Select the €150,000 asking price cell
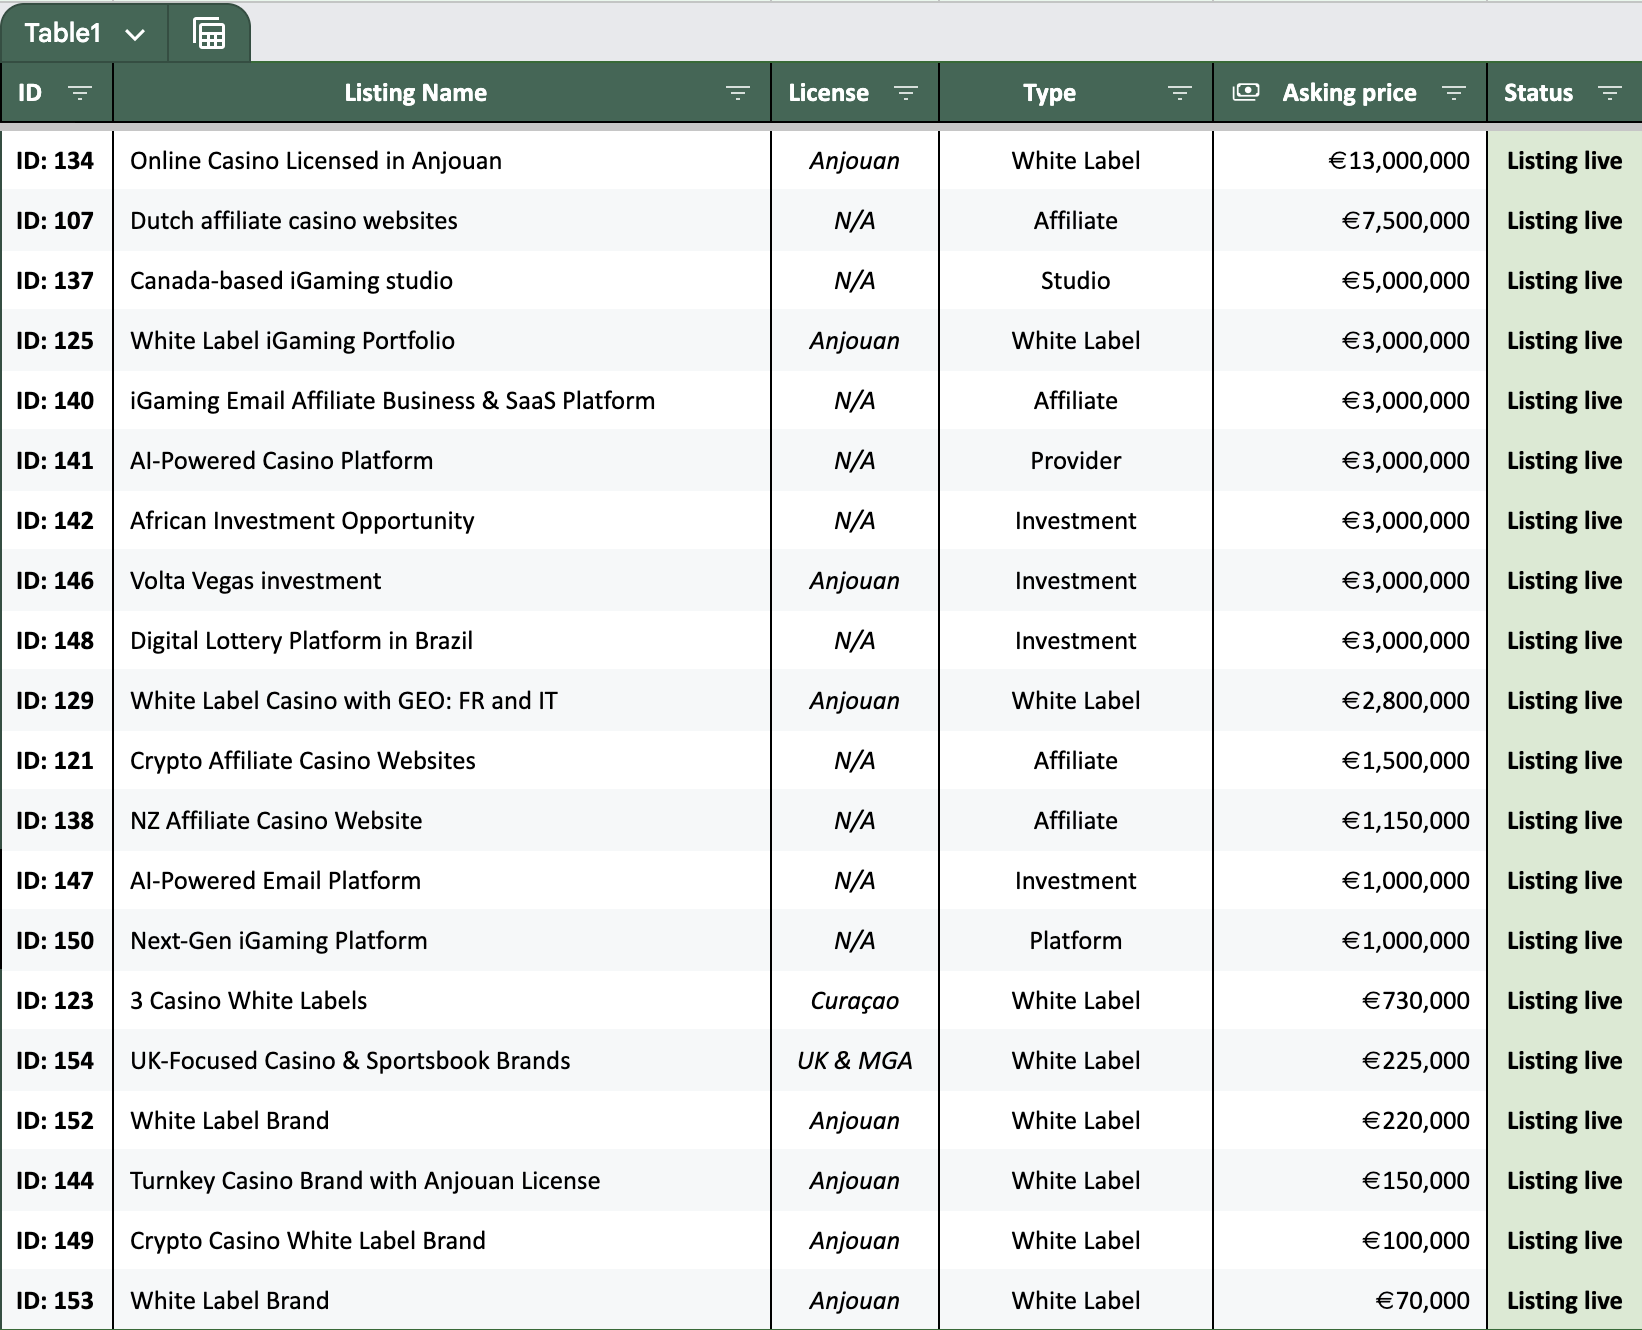1642x1330 pixels. pos(1350,1181)
